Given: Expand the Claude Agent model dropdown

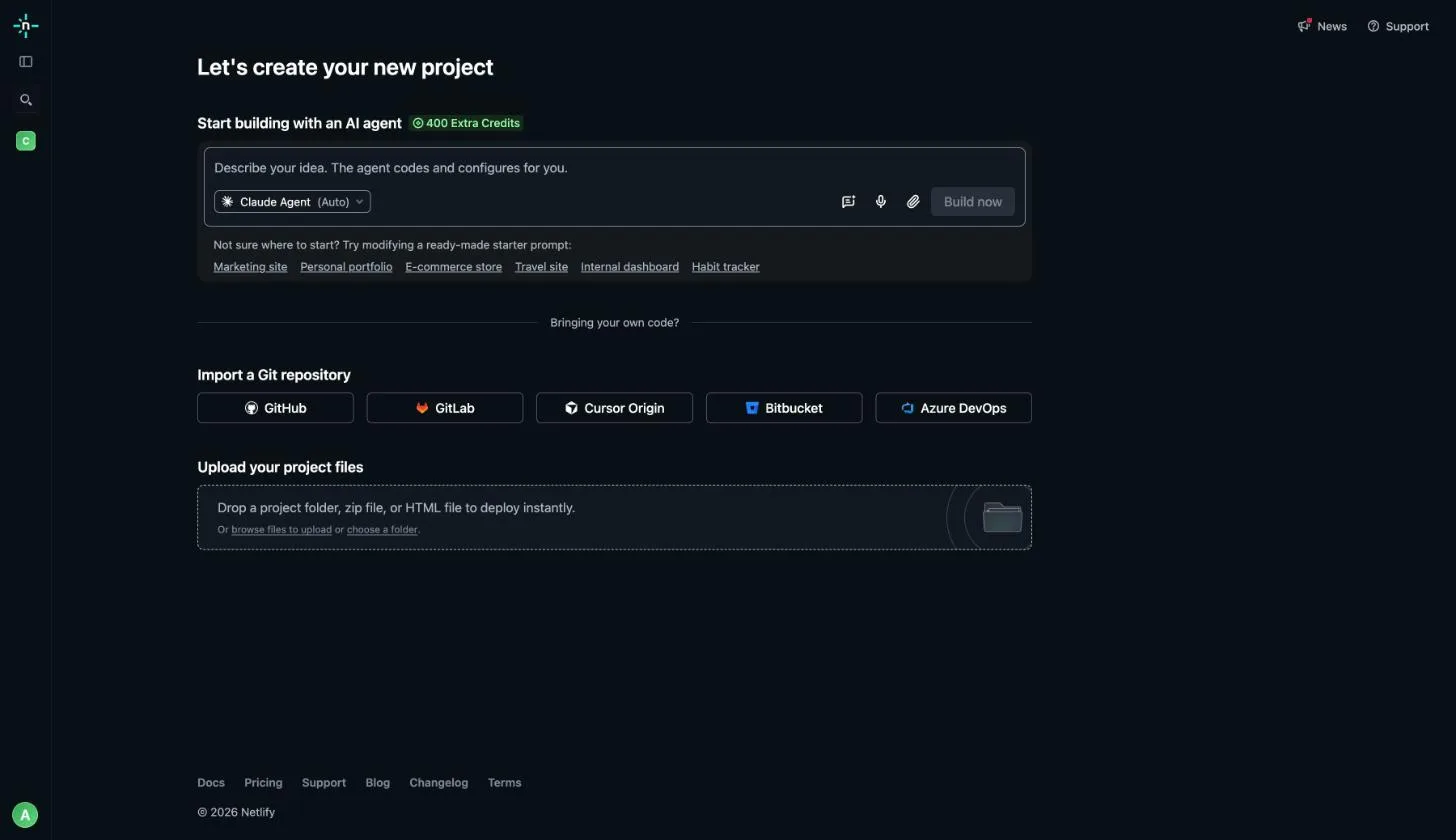Looking at the screenshot, I should 292,202.
